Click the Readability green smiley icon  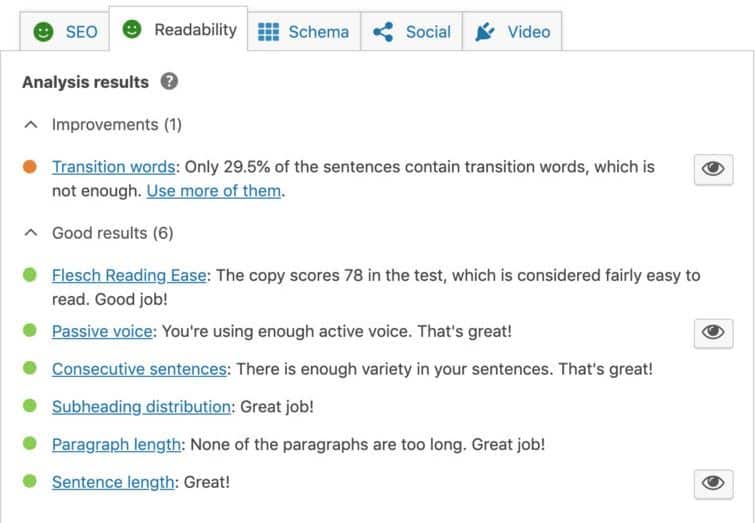click(132, 29)
